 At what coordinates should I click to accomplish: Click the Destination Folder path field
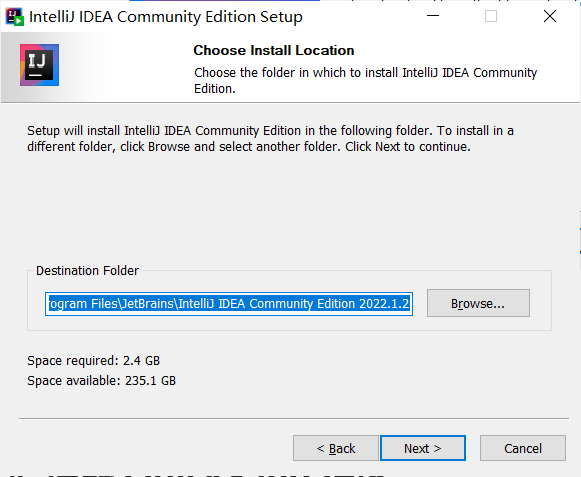(229, 304)
